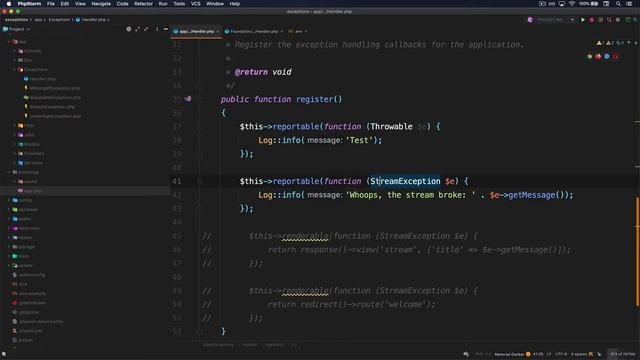640x360 pixels.
Task: Hide the Project tool window
Action: click(165, 29)
